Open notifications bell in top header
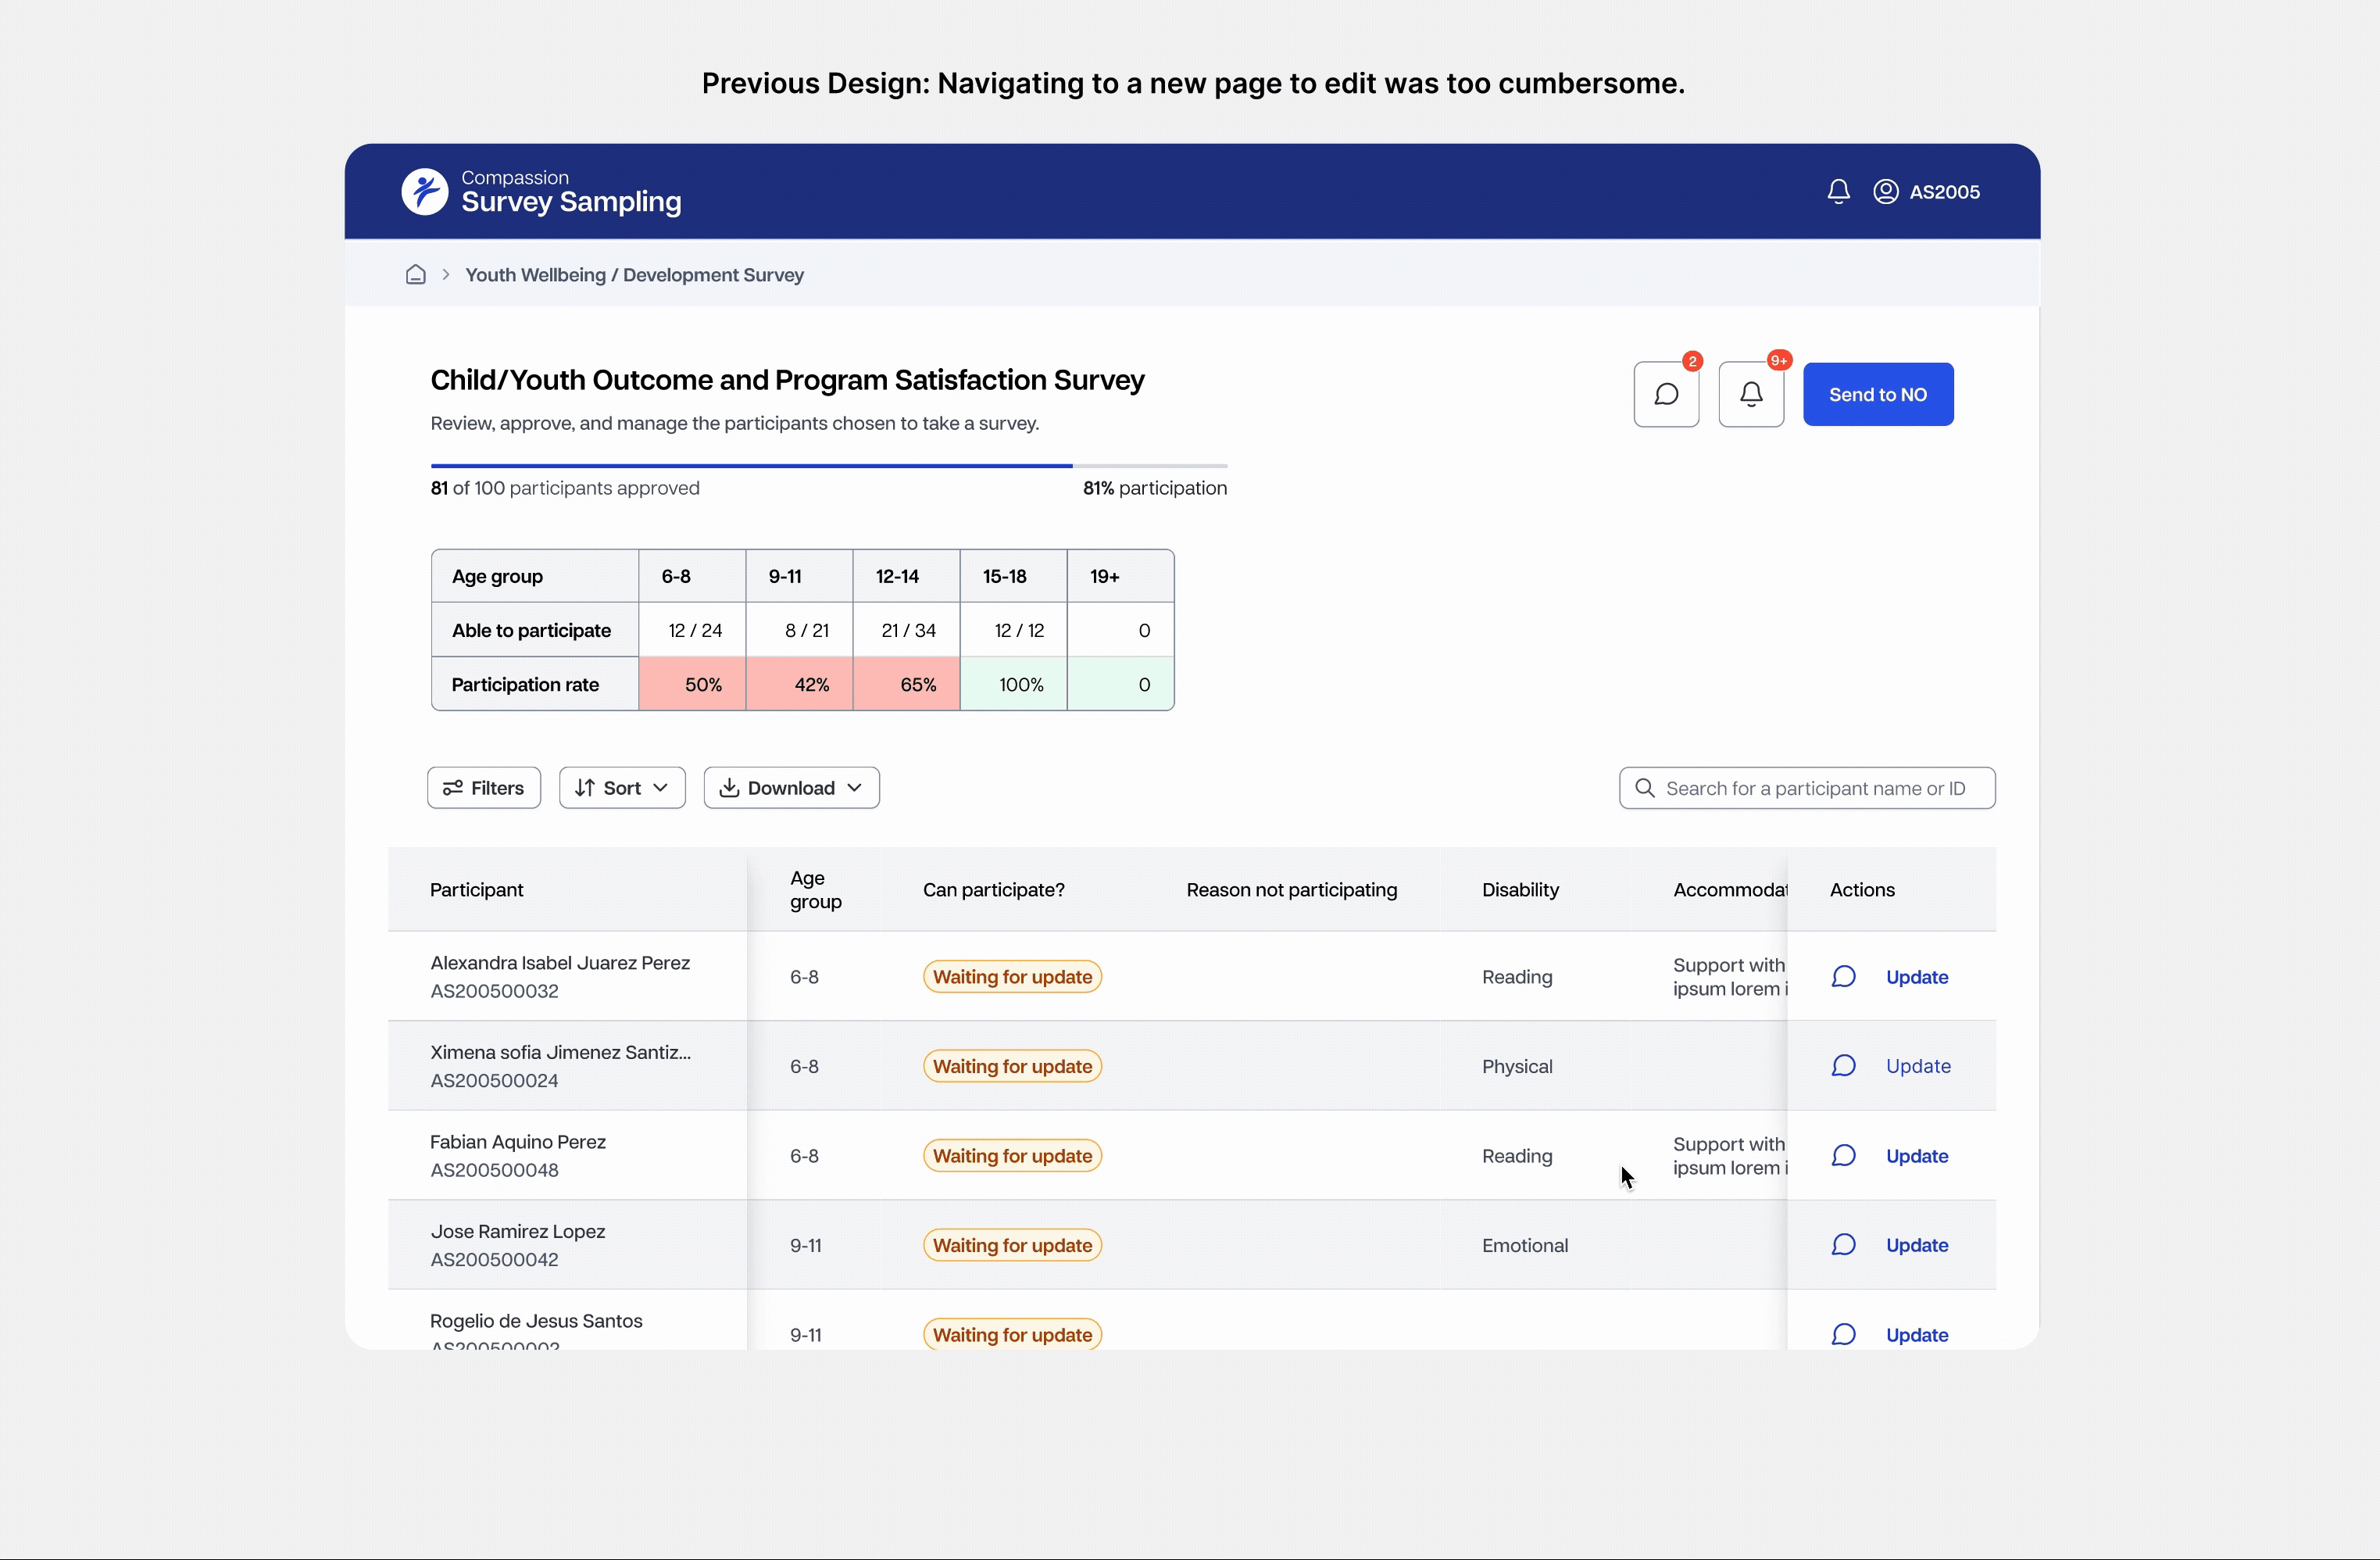 pyautogui.click(x=1838, y=191)
